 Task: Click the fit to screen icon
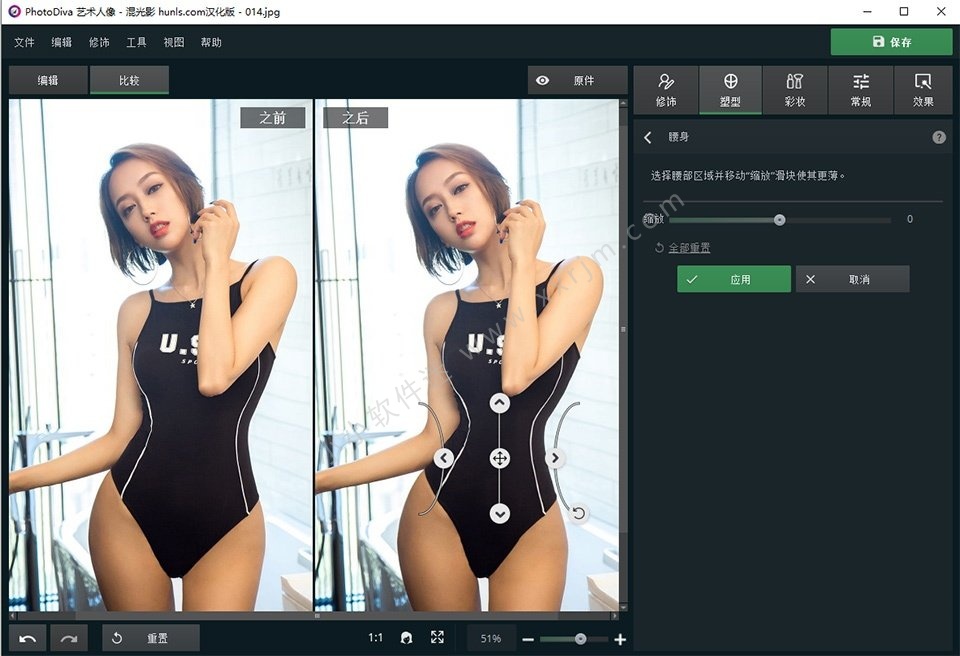(437, 638)
